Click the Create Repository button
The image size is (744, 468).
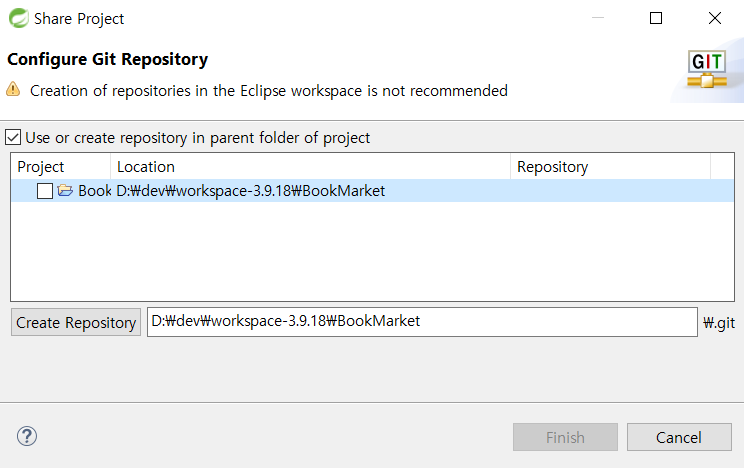76,322
